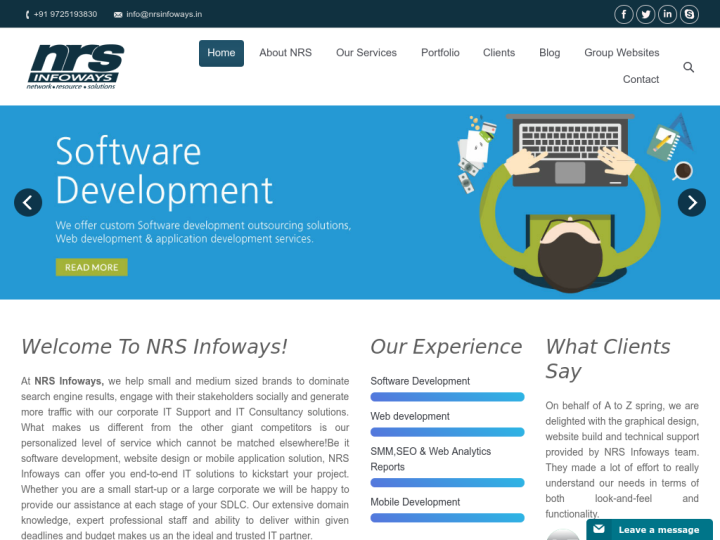The image size is (720, 540).
Task: Select the Home menu item
Action: 221,53
